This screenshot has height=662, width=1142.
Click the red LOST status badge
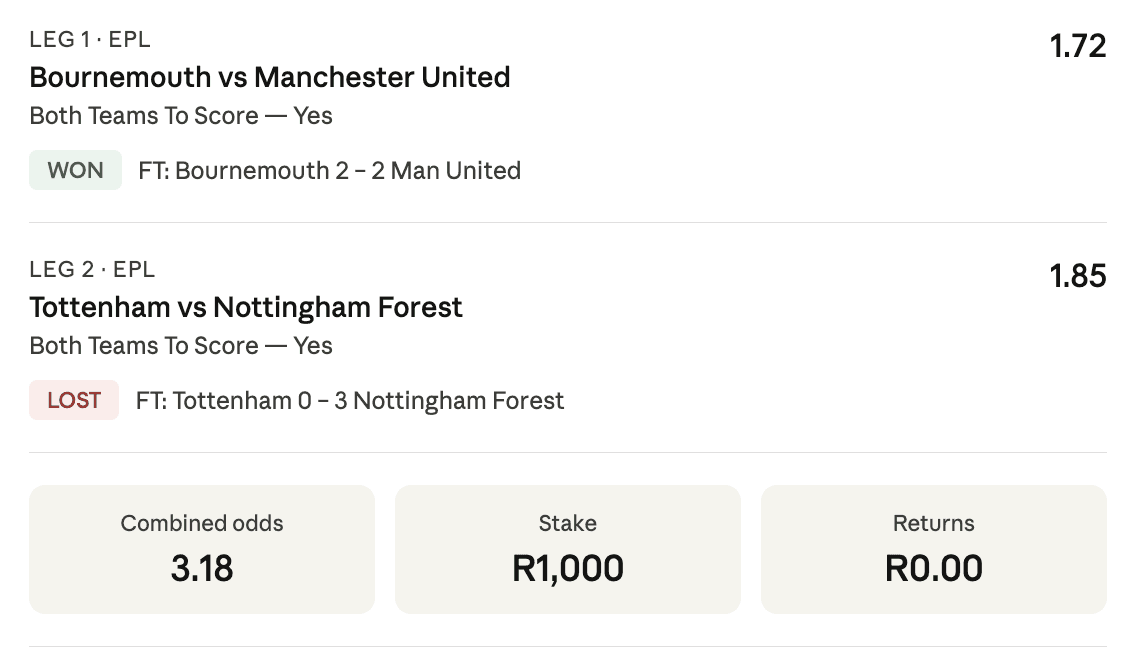point(74,400)
